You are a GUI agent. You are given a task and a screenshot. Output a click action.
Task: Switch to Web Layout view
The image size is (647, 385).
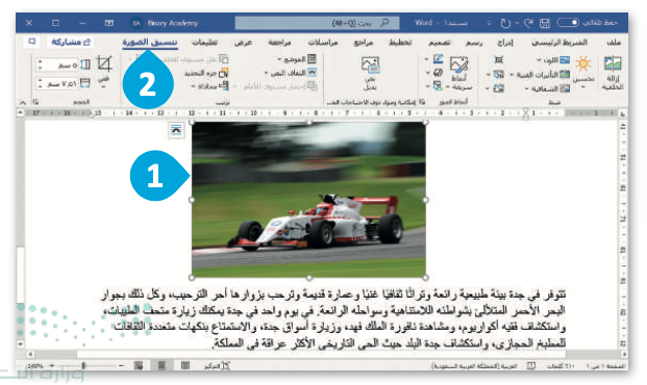point(138,365)
